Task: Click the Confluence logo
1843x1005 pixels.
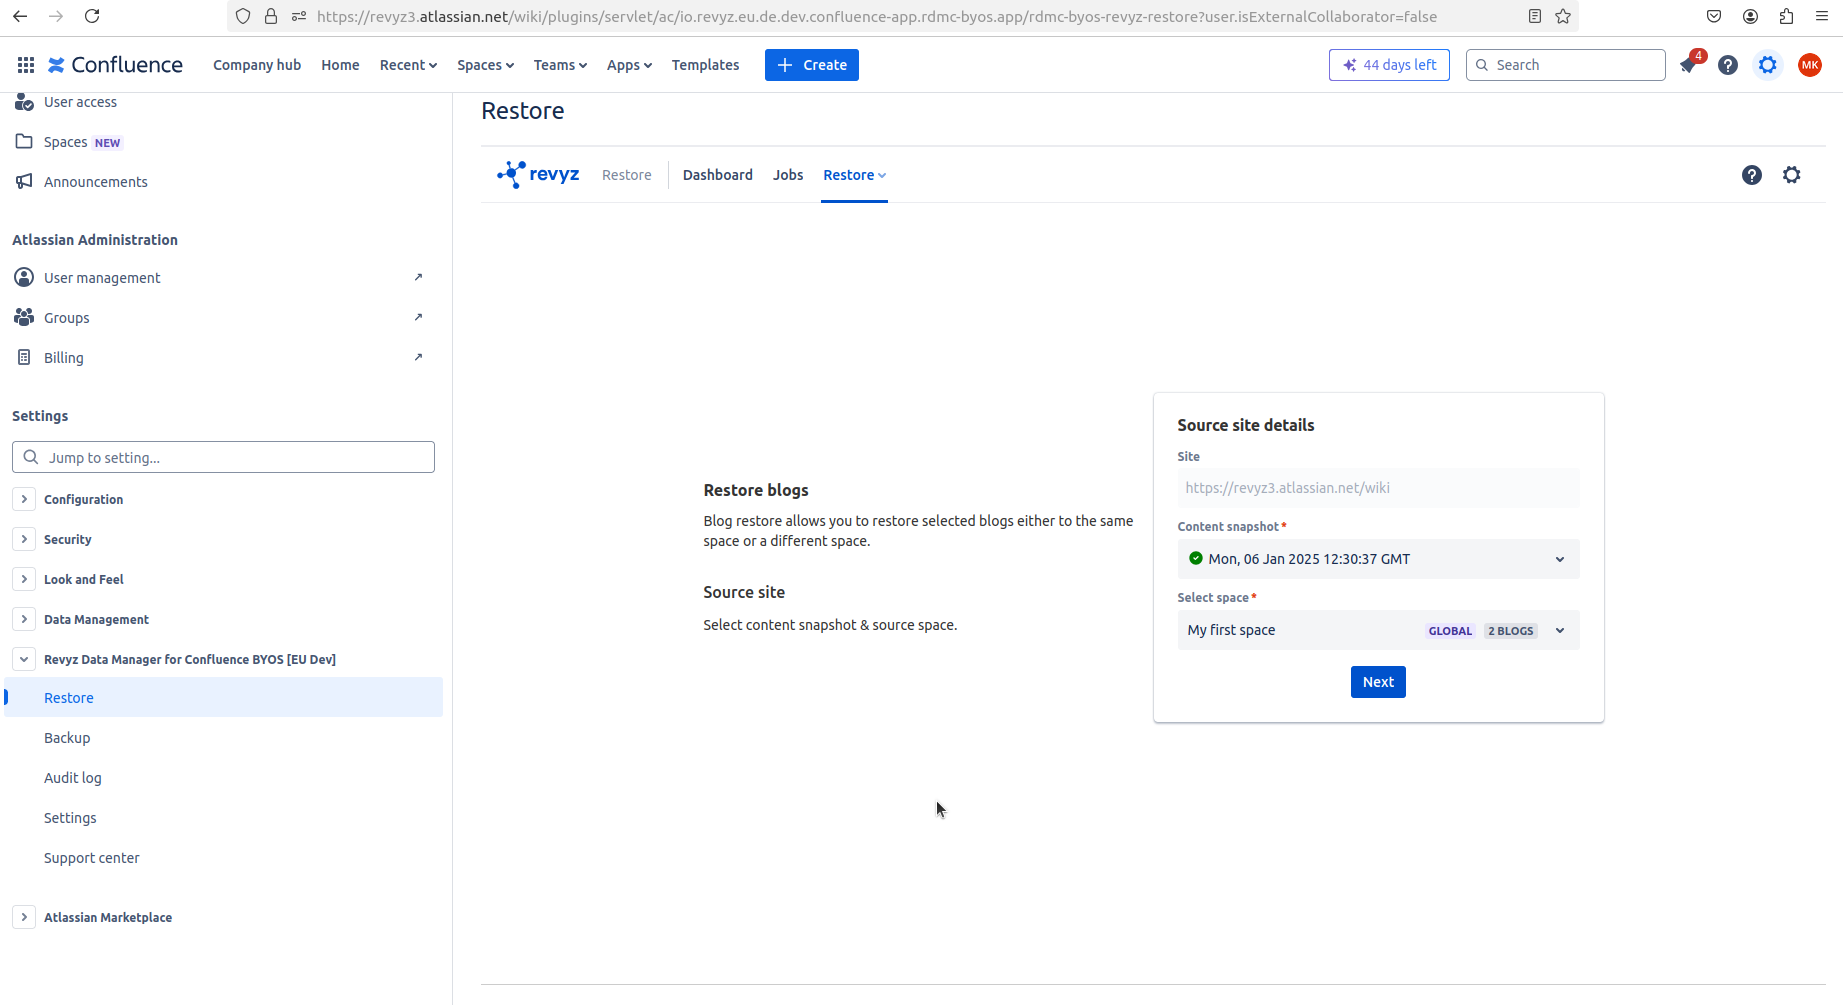Action: tap(115, 65)
